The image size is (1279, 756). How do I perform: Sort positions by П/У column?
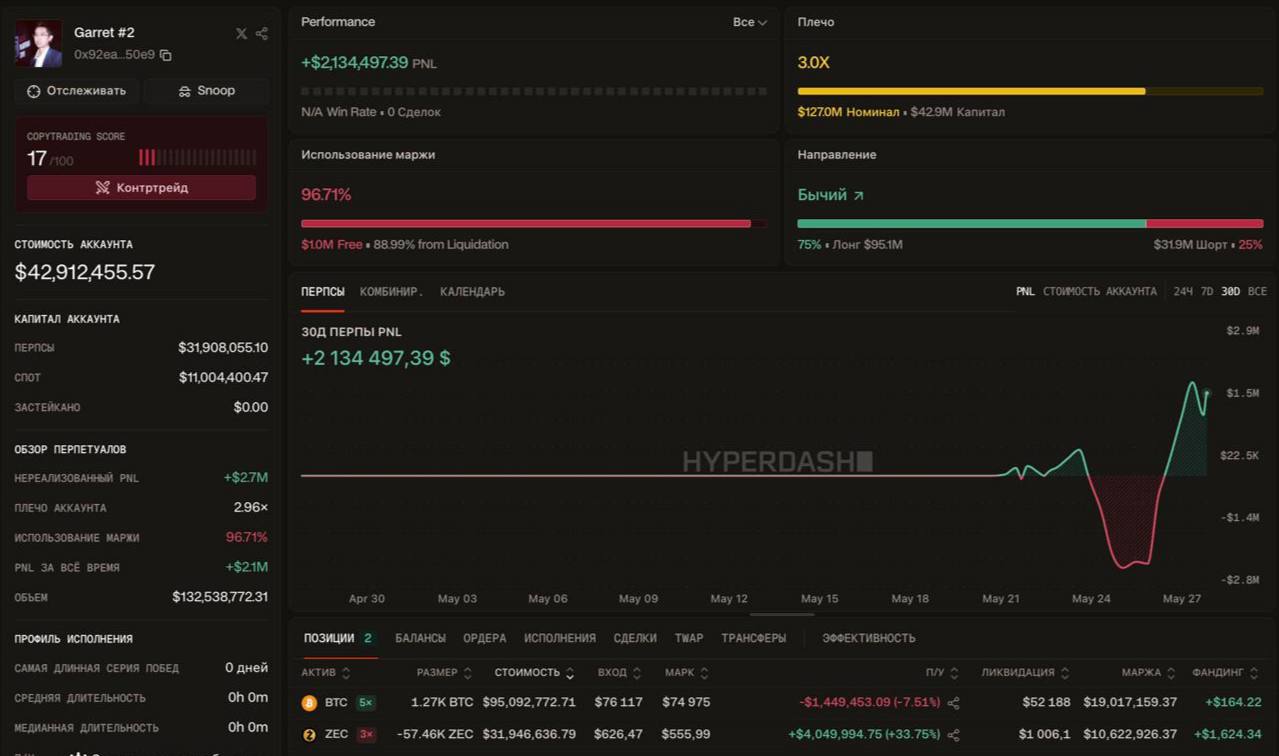942,673
